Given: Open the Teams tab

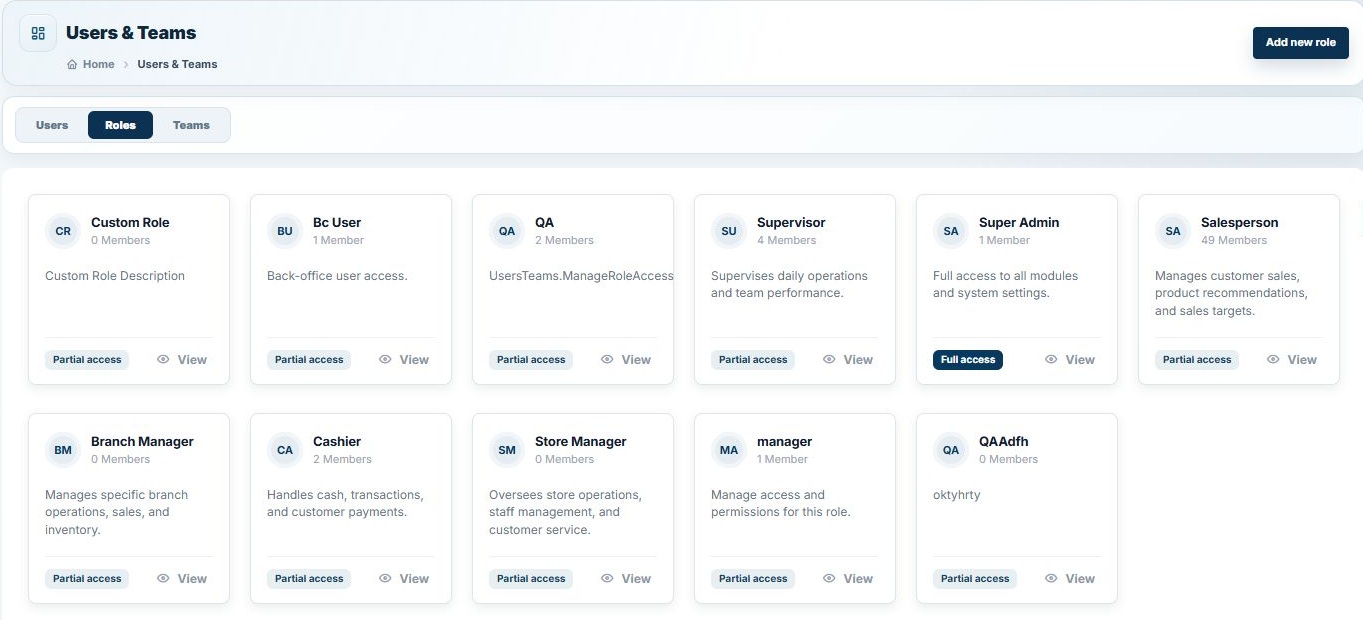Looking at the screenshot, I should click(191, 125).
